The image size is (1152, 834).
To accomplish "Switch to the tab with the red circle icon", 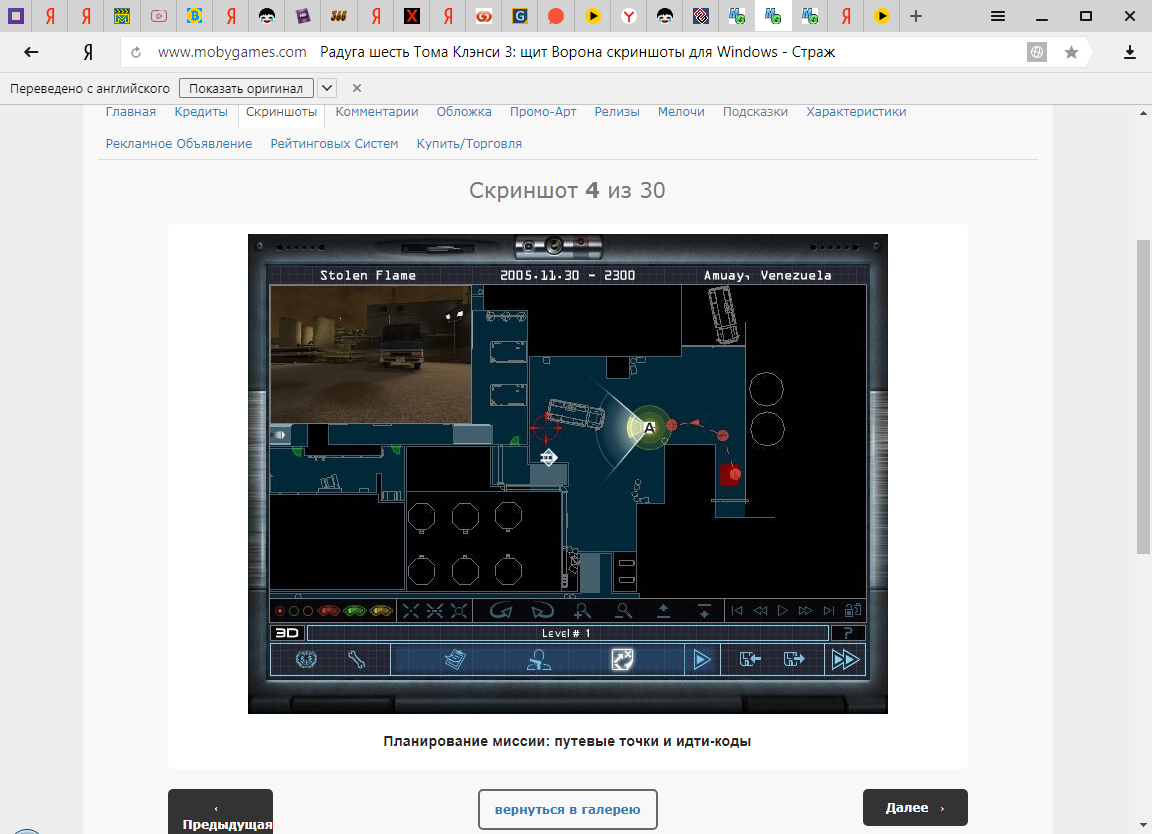I will click(556, 15).
